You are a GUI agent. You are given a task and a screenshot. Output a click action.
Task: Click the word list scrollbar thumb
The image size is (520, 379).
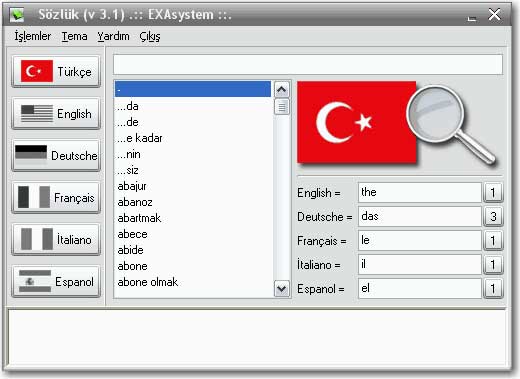[x=282, y=107]
